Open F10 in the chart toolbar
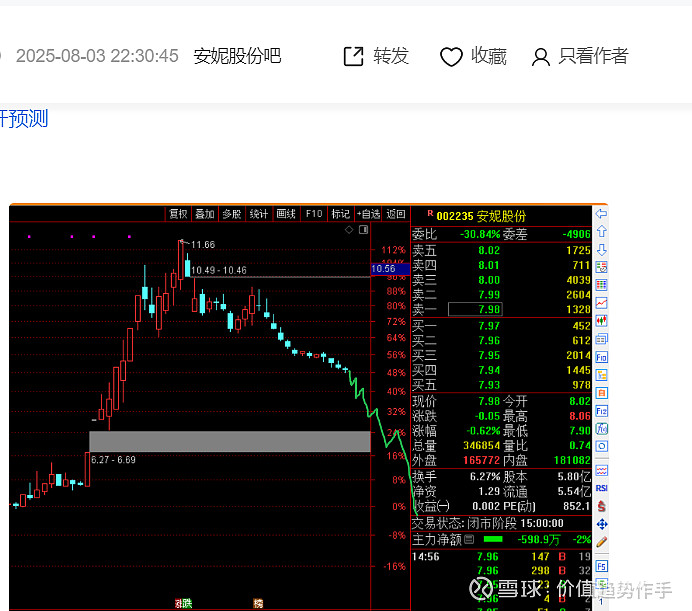The width and height of the screenshot is (692, 611). coord(314,214)
